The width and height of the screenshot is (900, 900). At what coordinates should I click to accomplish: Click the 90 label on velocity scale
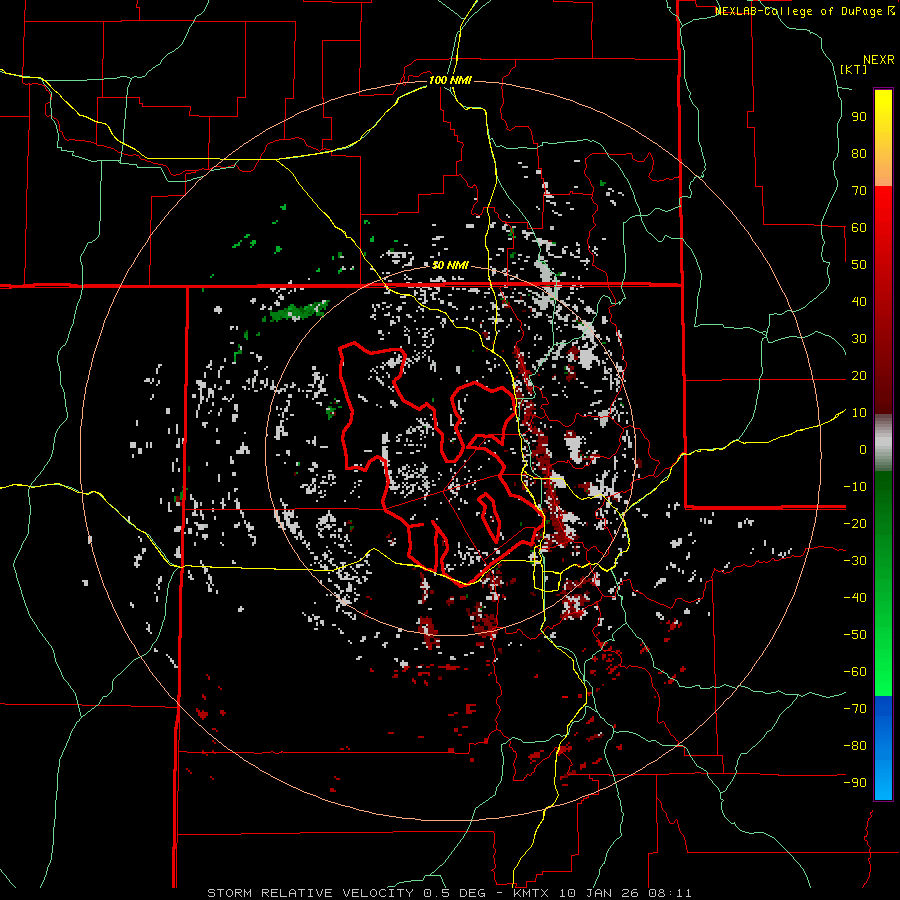[858, 116]
